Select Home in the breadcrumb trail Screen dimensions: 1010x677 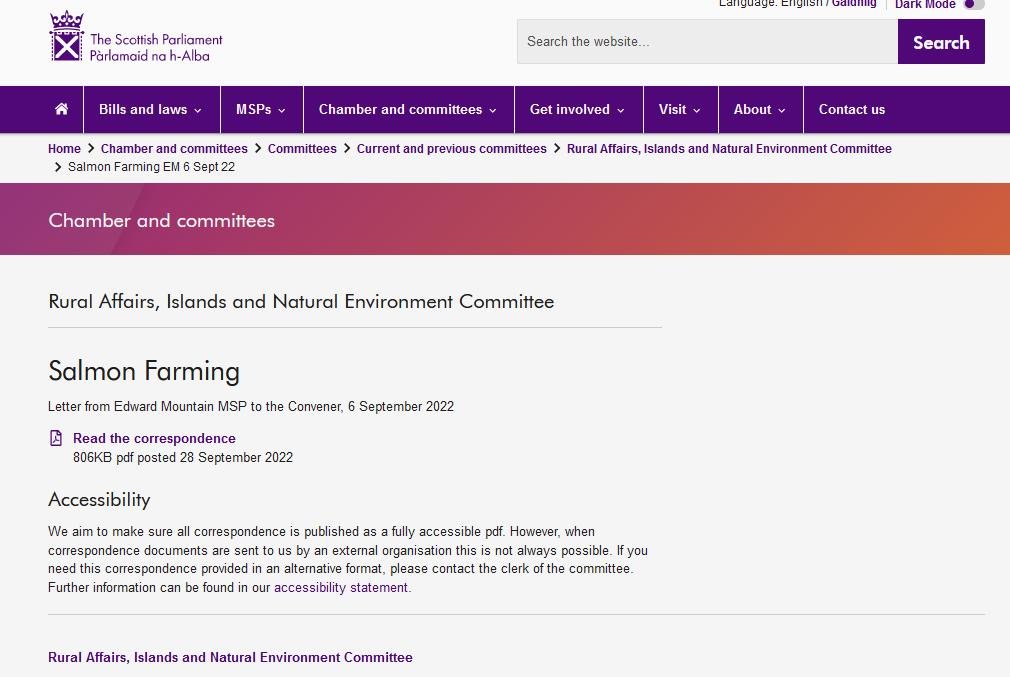[64, 148]
